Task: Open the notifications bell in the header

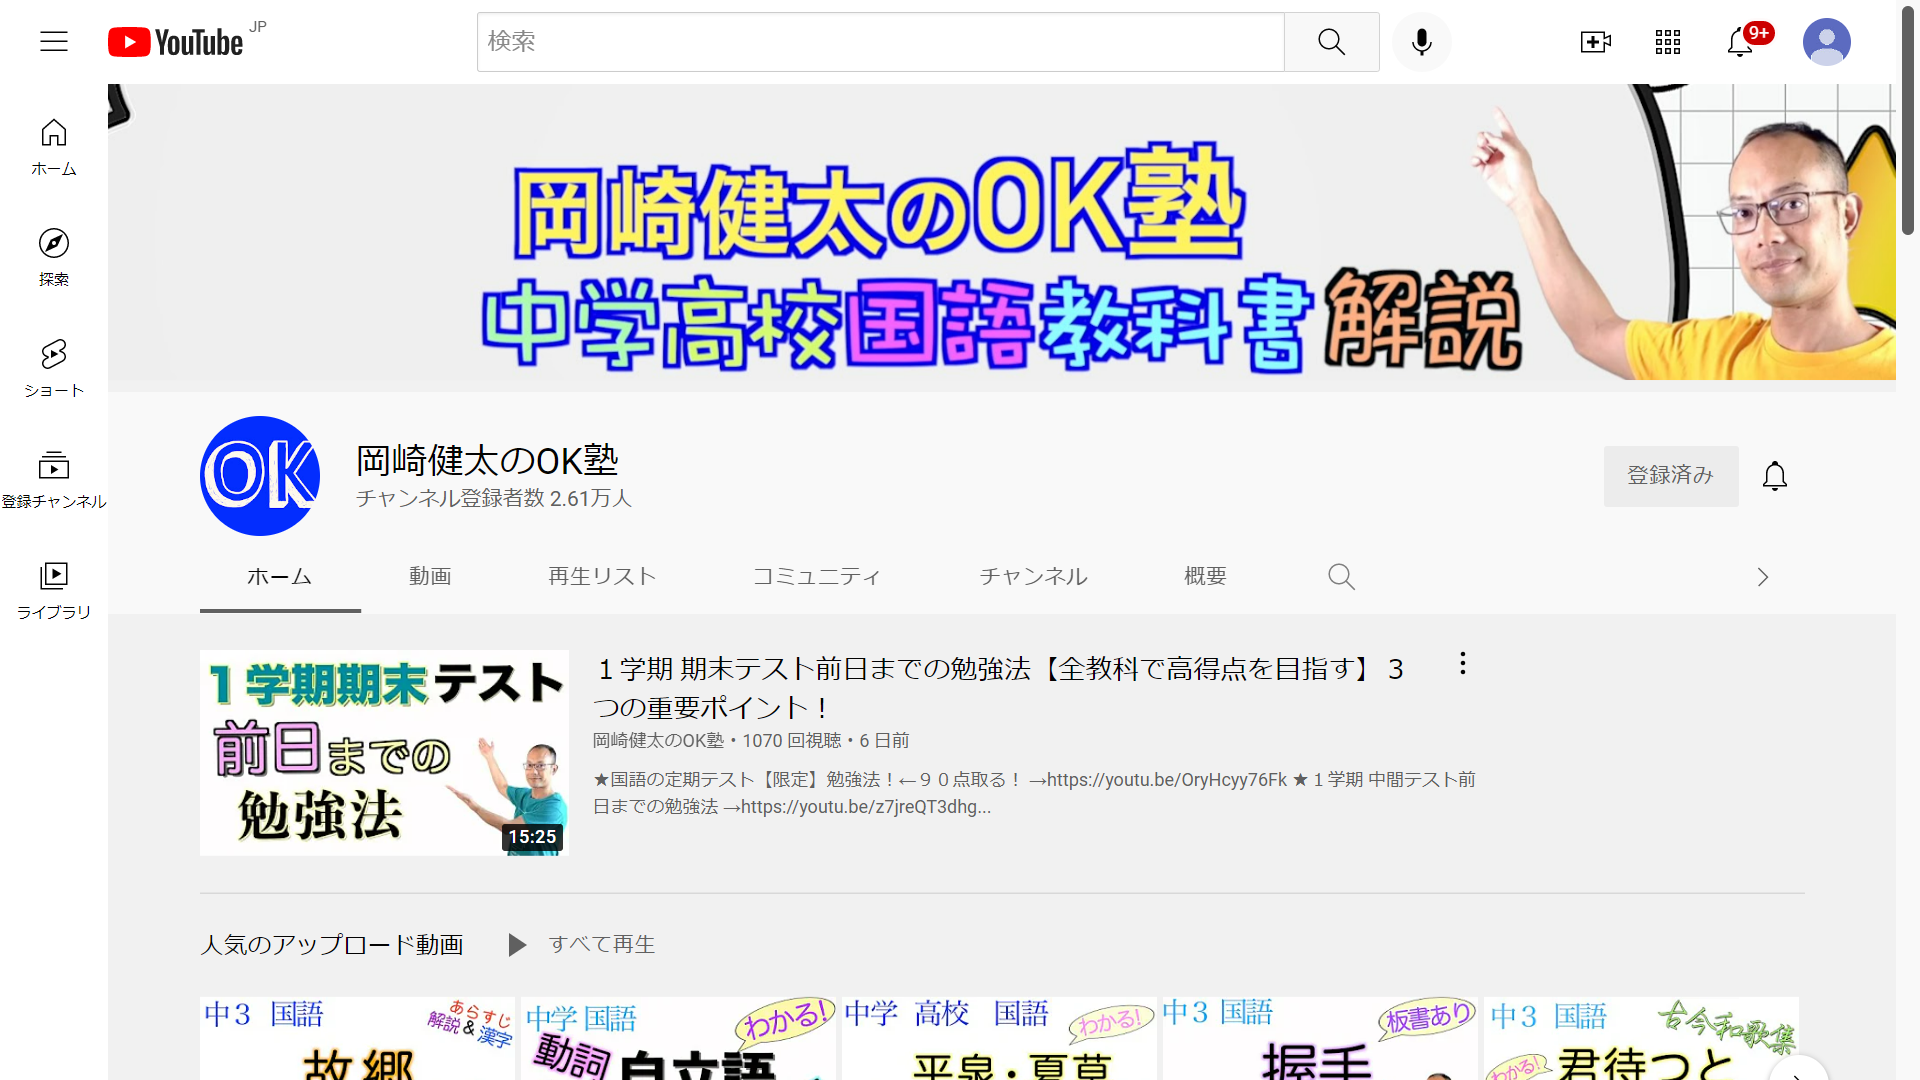Action: [x=1740, y=42]
